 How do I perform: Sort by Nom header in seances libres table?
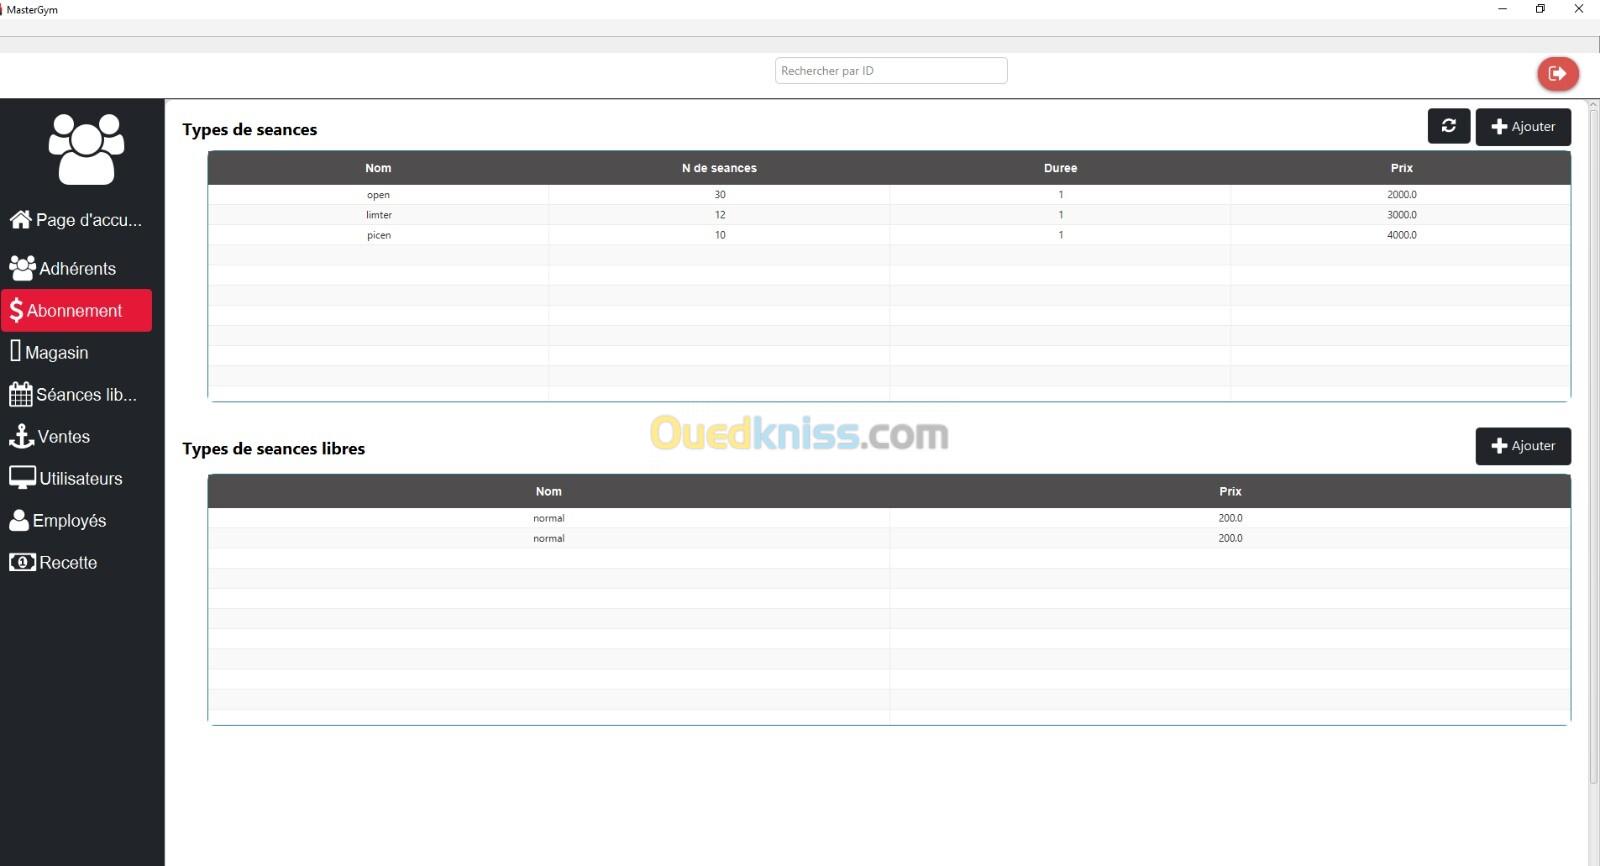pyautogui.click(x=548, y=491)
